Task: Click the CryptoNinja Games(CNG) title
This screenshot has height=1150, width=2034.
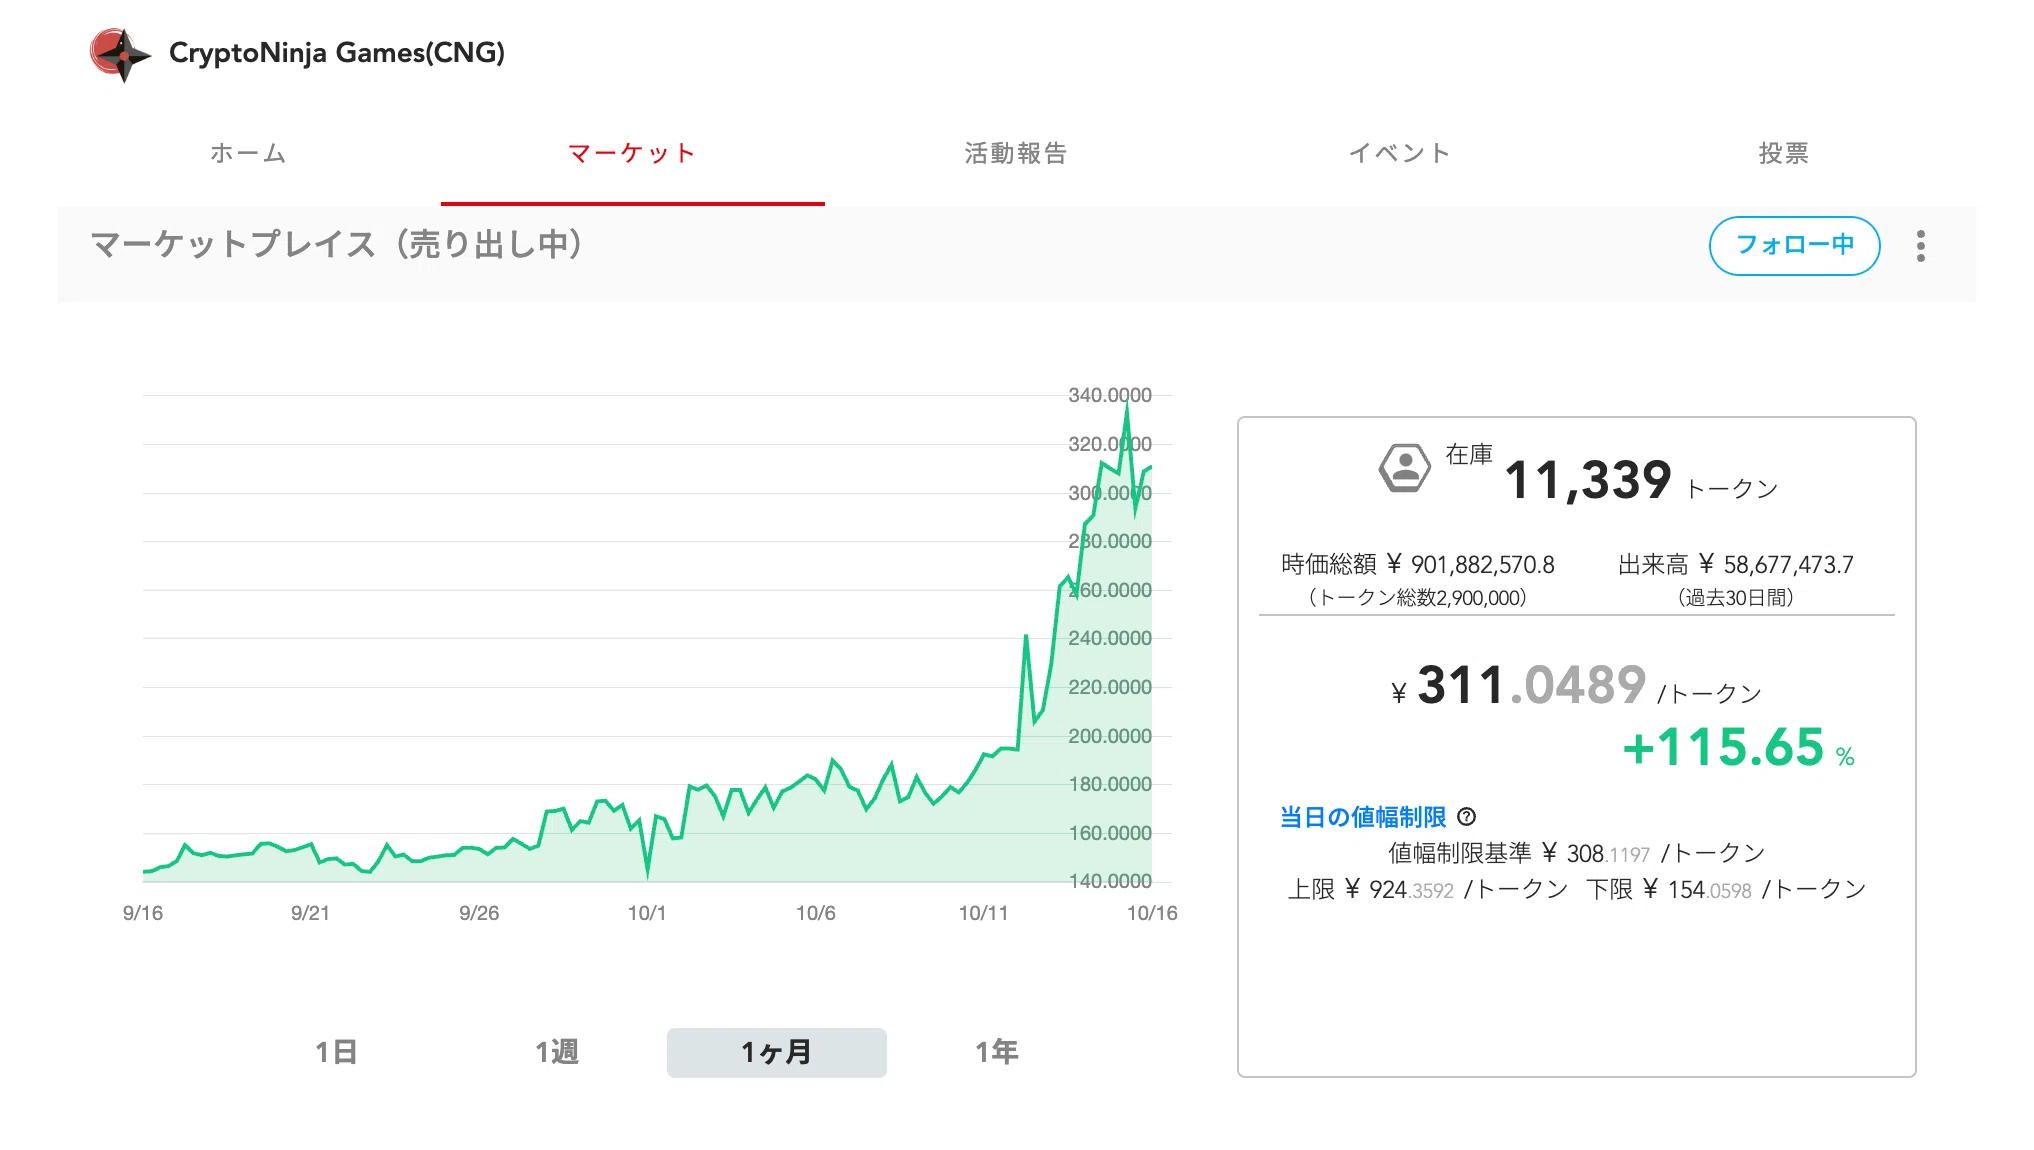Action: [337, 53]
